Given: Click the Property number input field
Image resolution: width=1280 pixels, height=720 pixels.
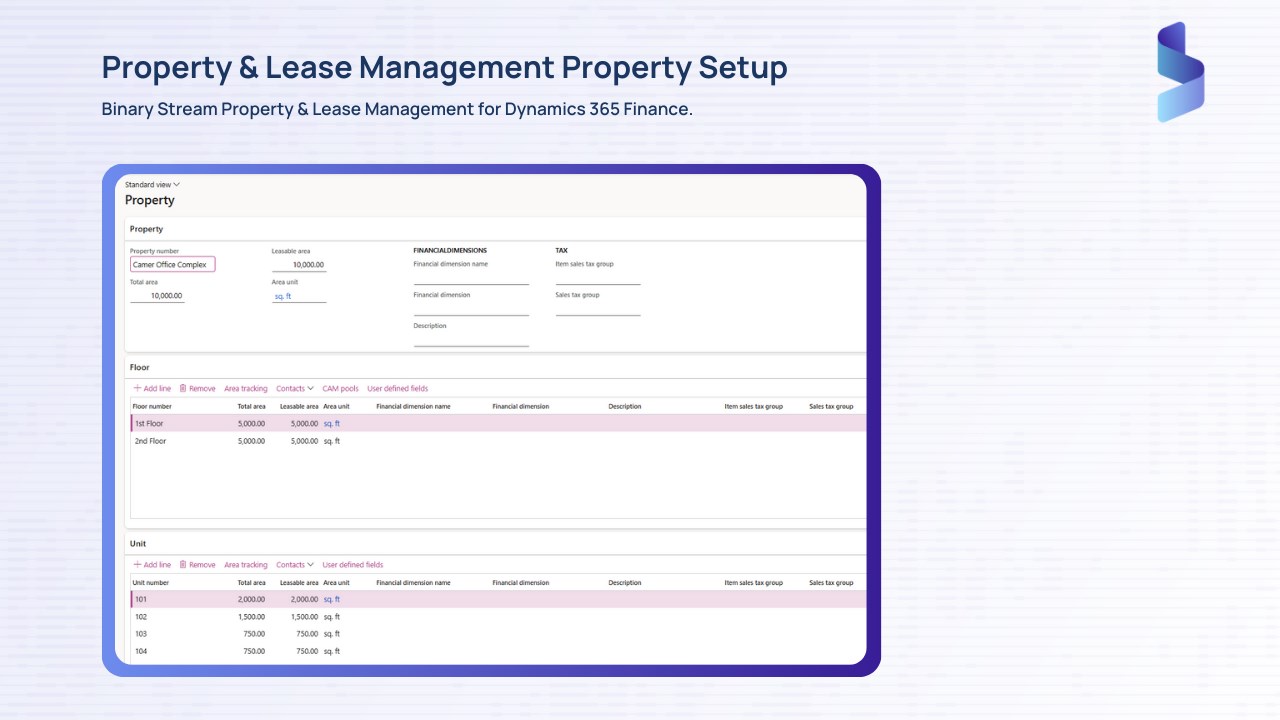Looking at the screenshot, I should point(172,265).
